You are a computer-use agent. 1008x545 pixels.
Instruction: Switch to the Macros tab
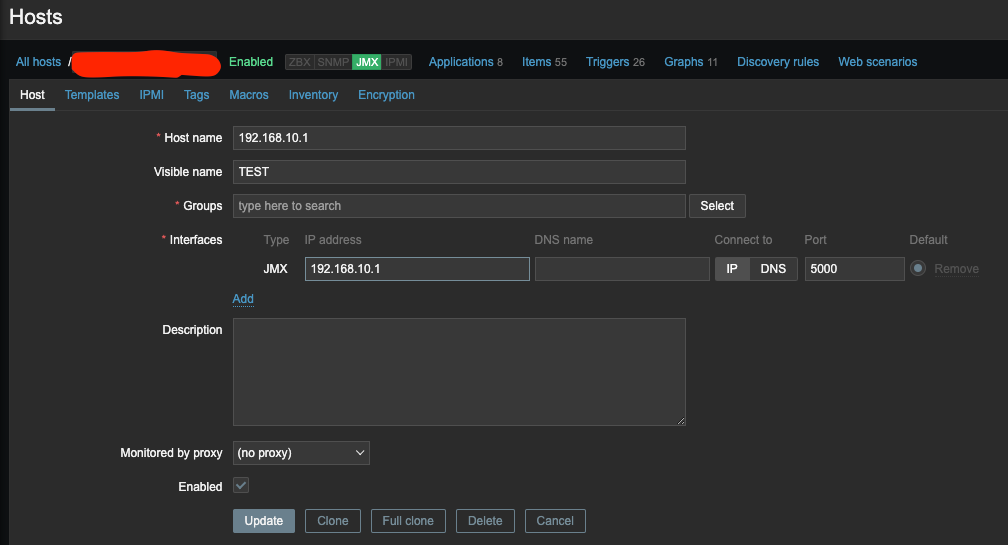249,94
